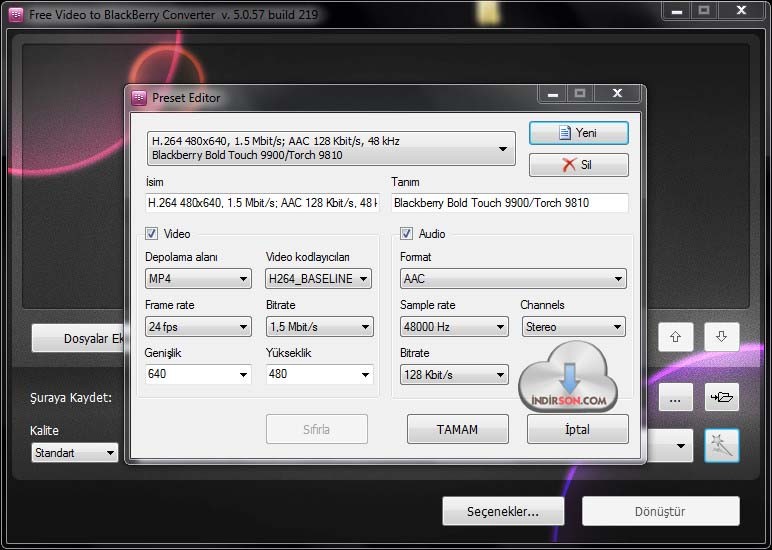Viewport: 772px width, 550px height.
Task: Open the Depolama alanı MP4 dropdown
Action: point(198,279)
